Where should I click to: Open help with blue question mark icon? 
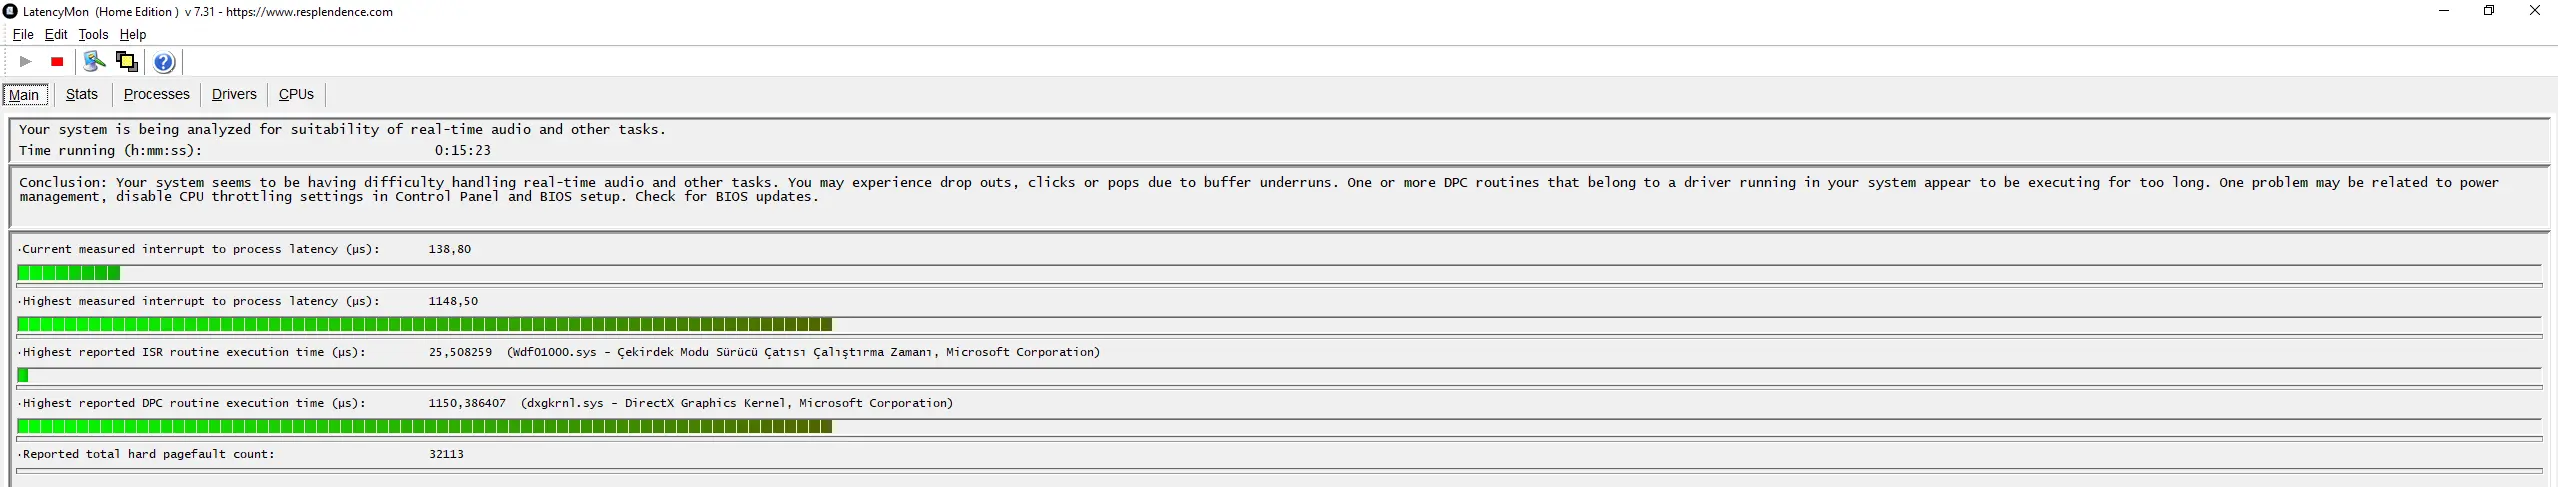pyautogui.click(x=164, y=62)
